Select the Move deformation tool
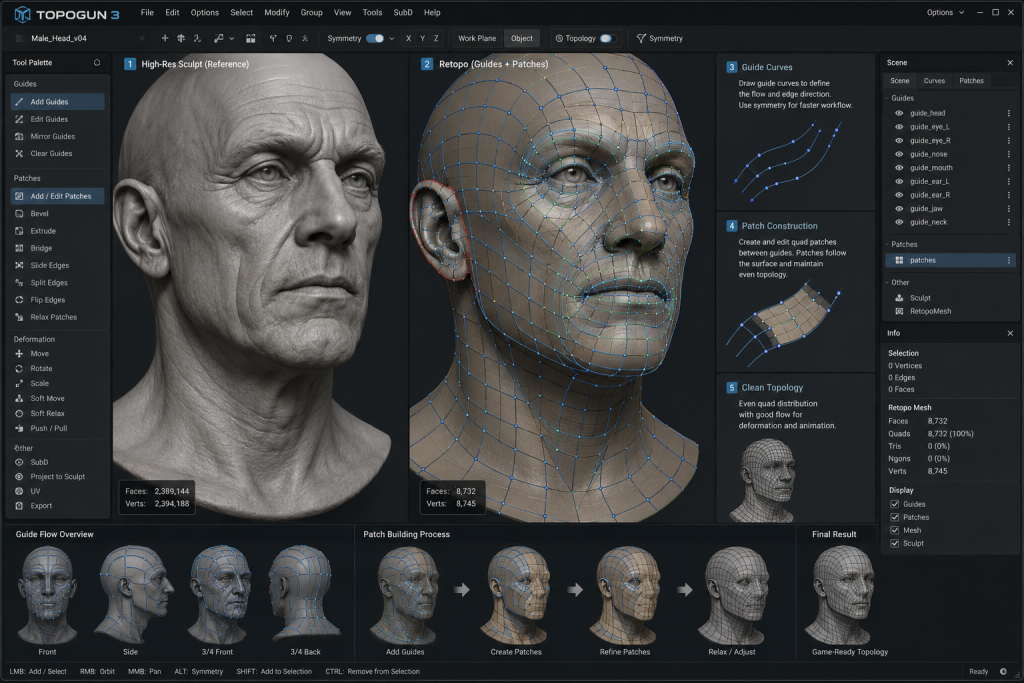This screenshot has height=683, width=1024. (x=57, y=354)
